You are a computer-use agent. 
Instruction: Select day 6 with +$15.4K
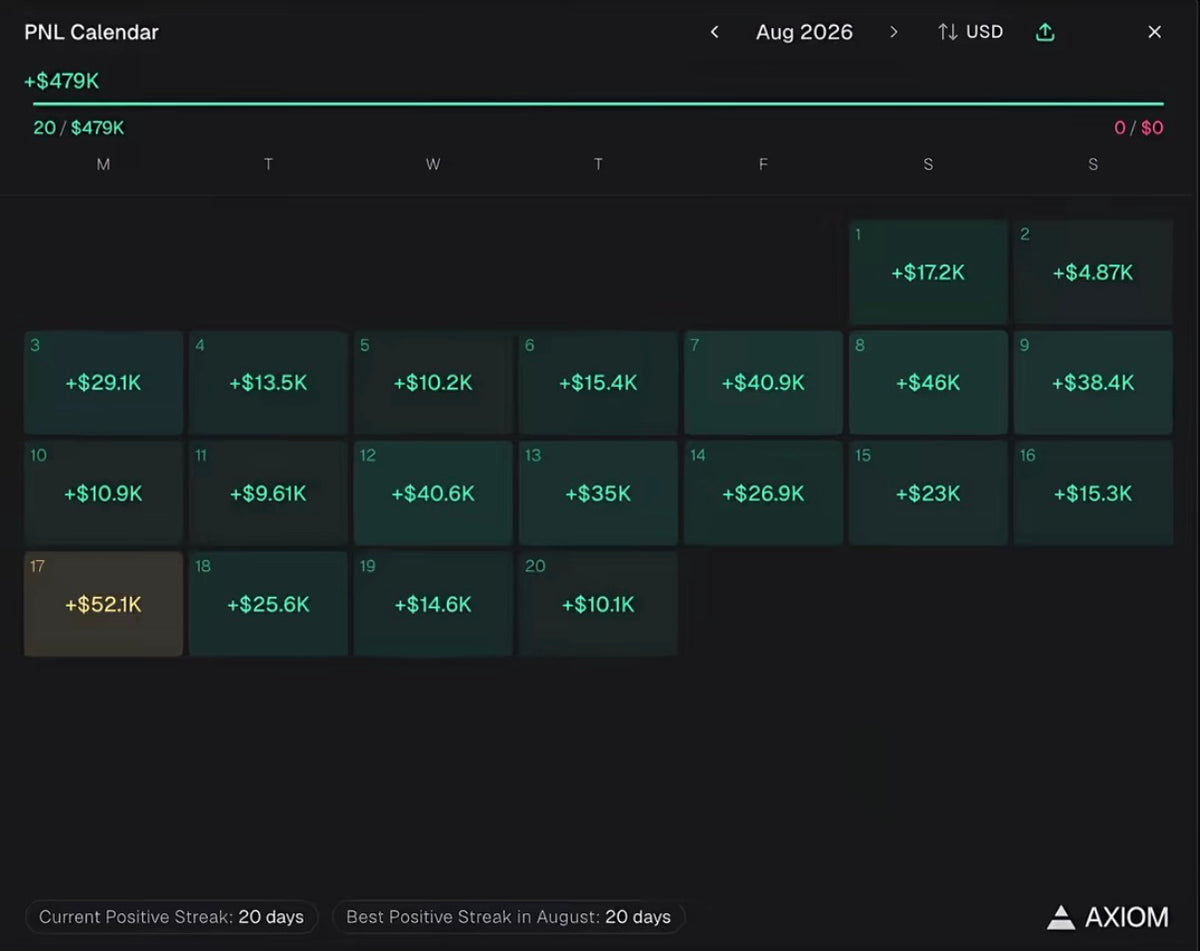598,383
